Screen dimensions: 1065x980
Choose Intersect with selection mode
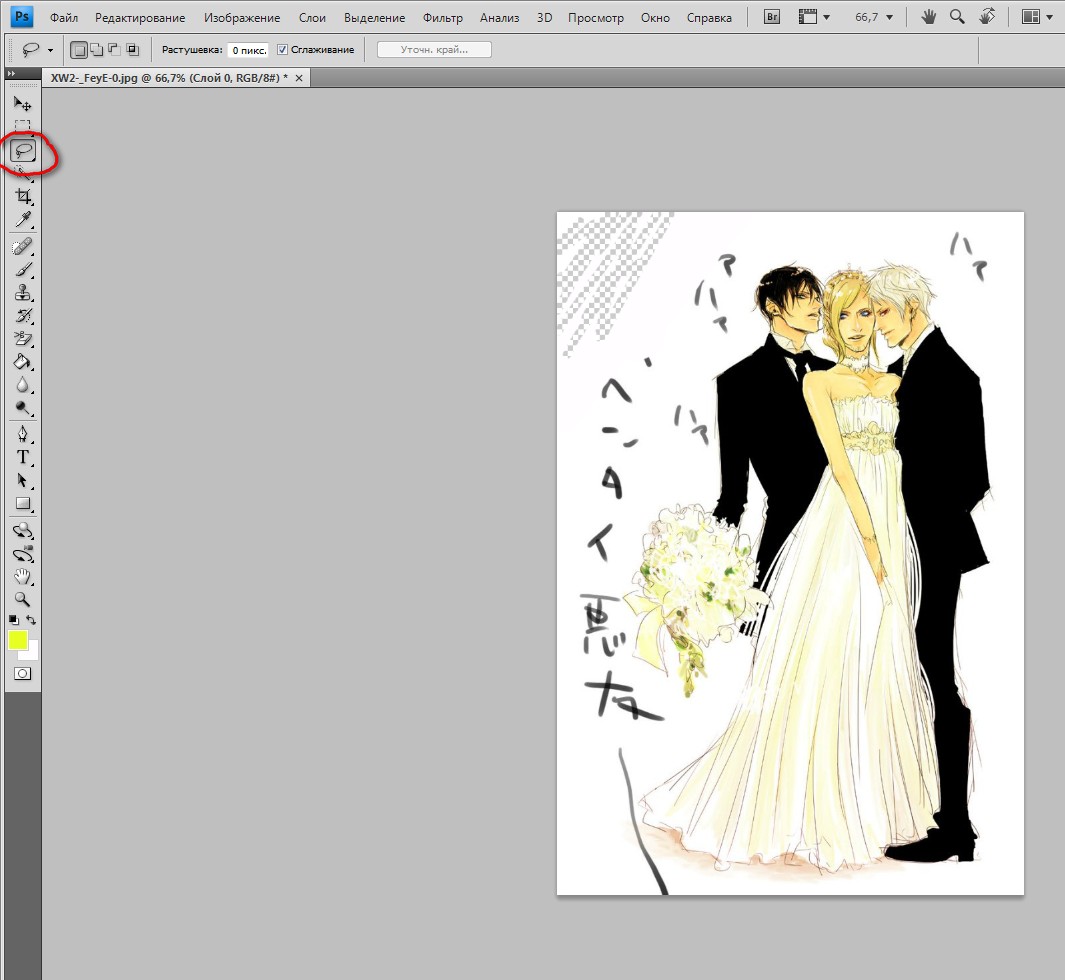tap(132, 50)
